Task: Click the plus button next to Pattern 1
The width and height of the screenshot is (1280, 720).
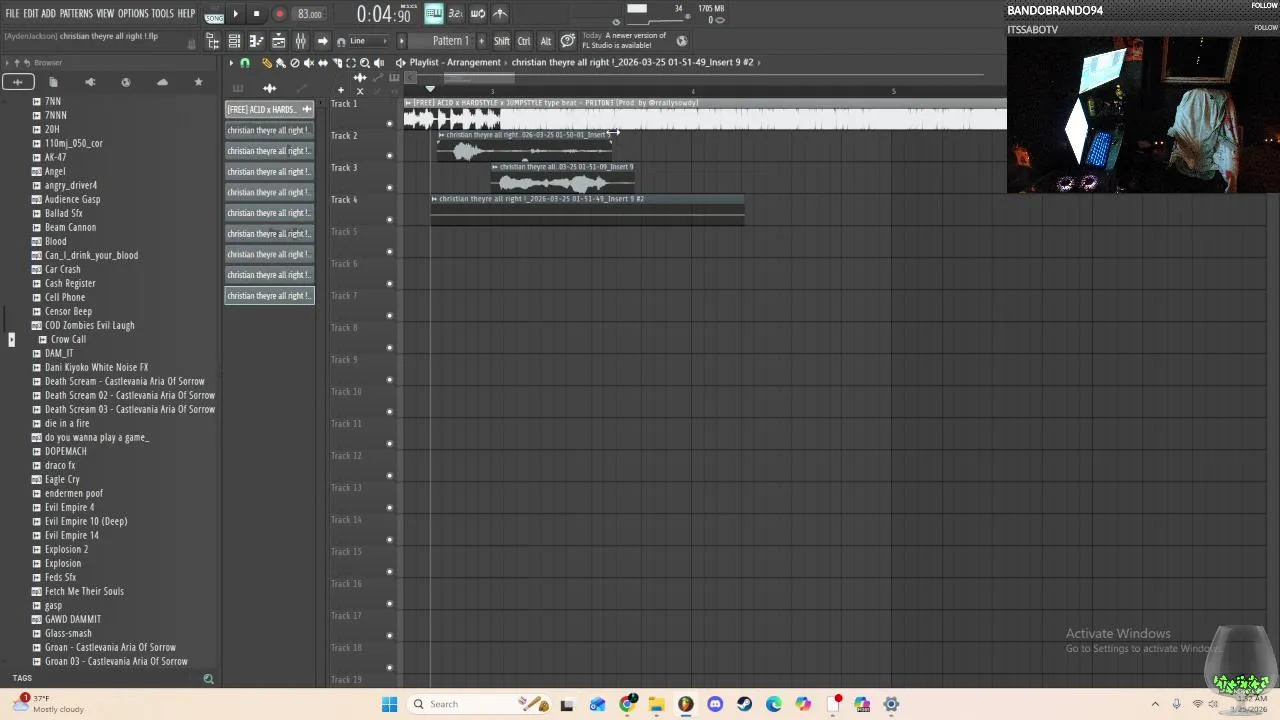Action: (481, 41)
